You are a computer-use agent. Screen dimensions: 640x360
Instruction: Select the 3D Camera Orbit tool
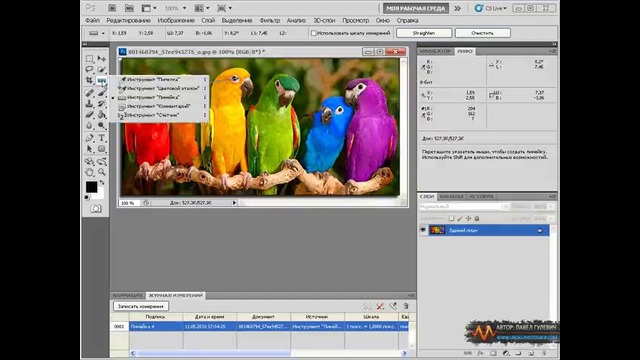[102, 161]
